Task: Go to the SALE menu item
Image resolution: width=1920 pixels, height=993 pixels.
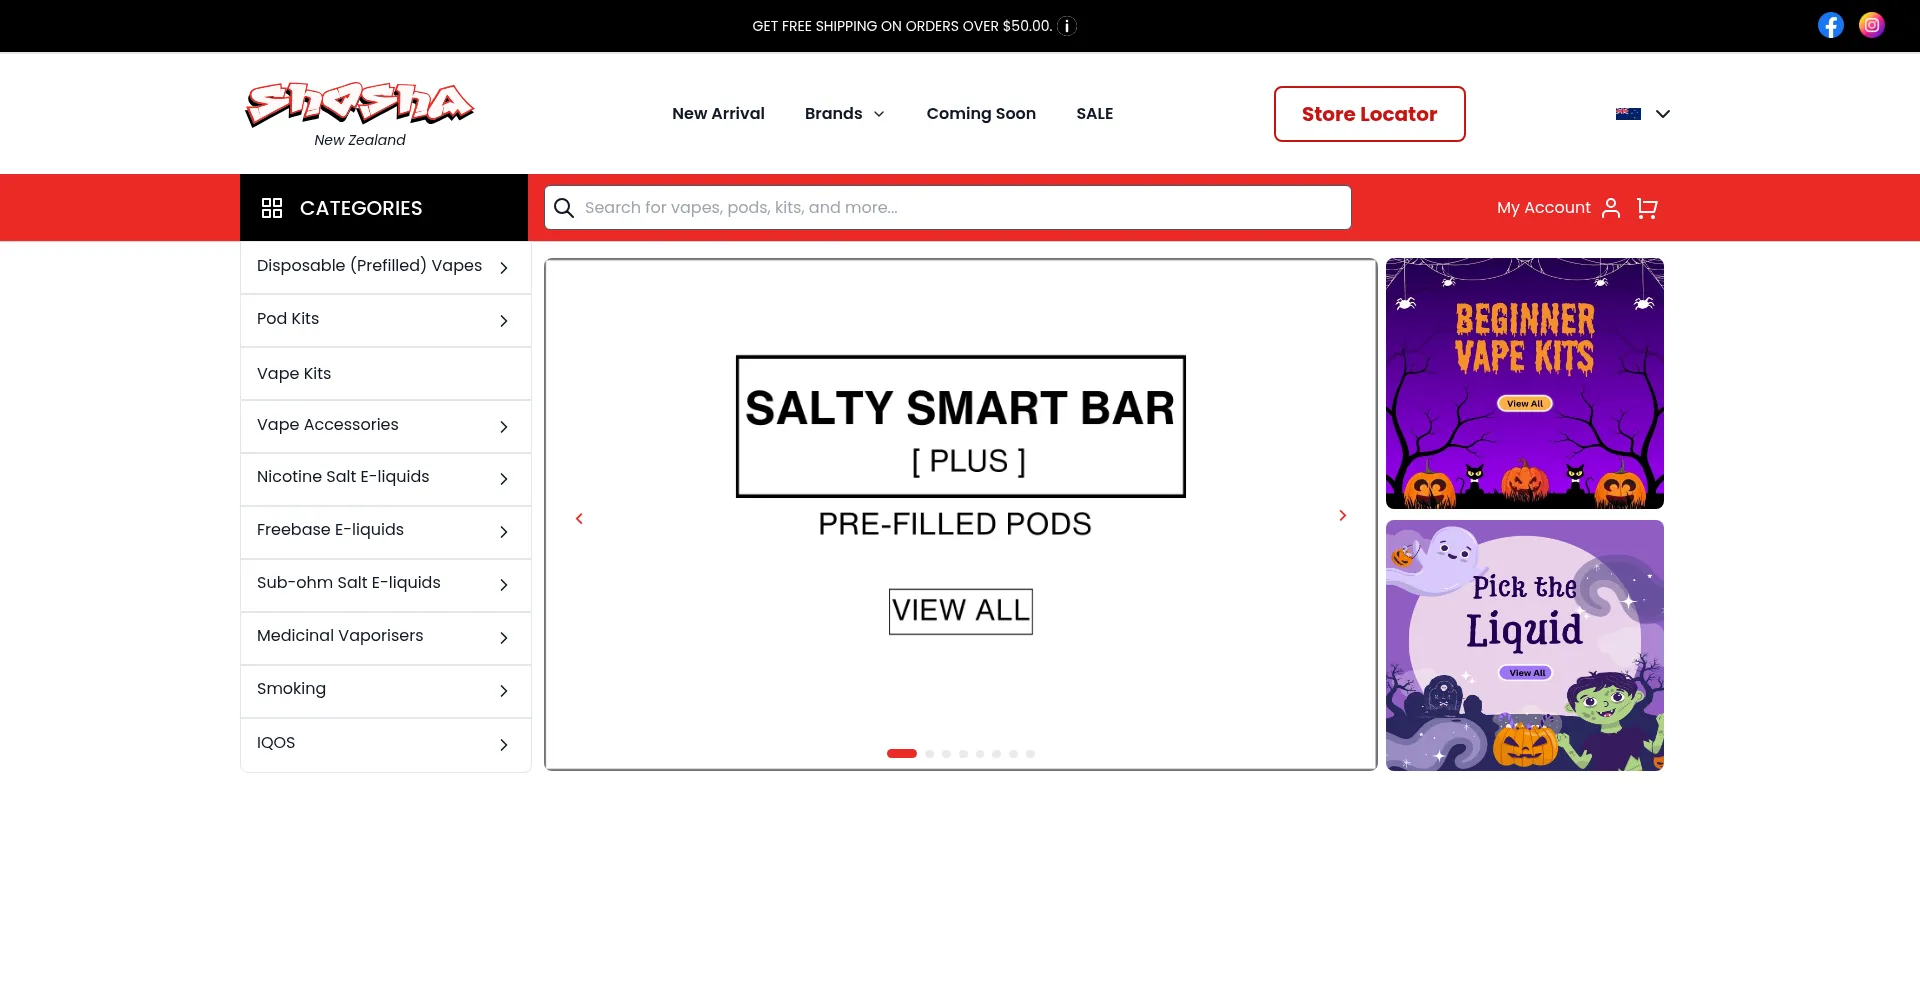Action: [1094, 114]
